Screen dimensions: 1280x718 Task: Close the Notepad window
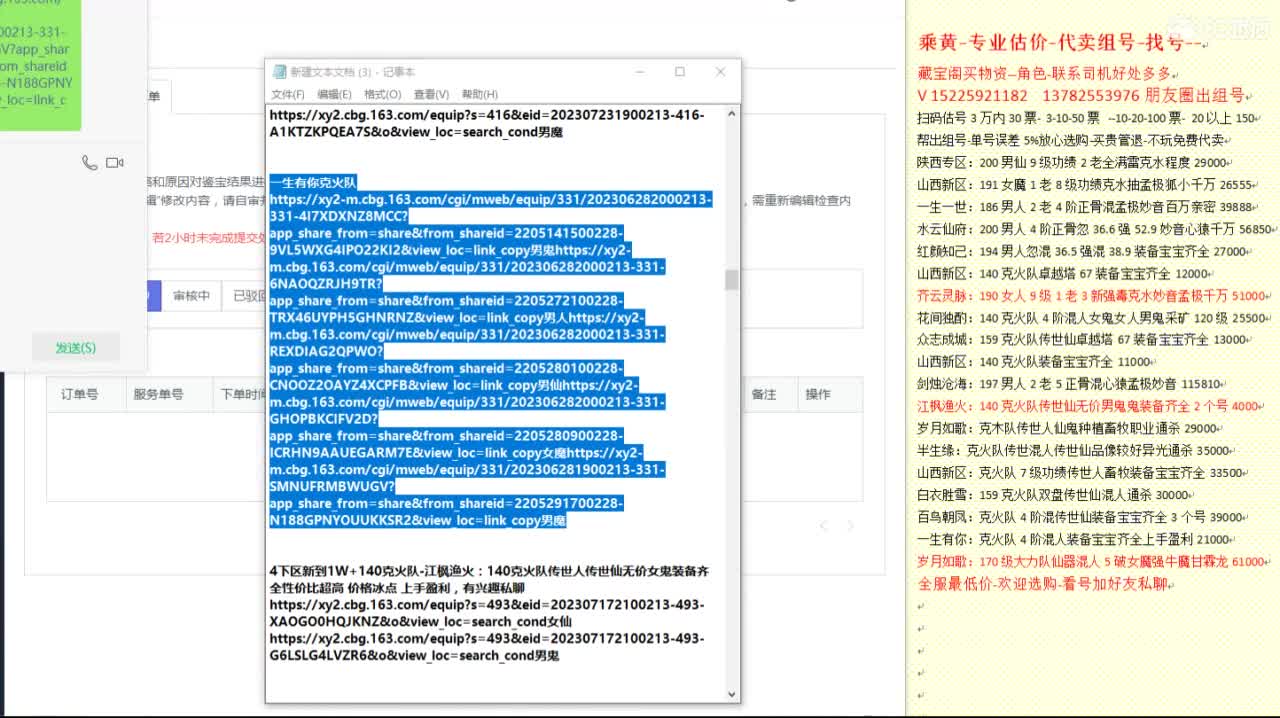(720, 72)
